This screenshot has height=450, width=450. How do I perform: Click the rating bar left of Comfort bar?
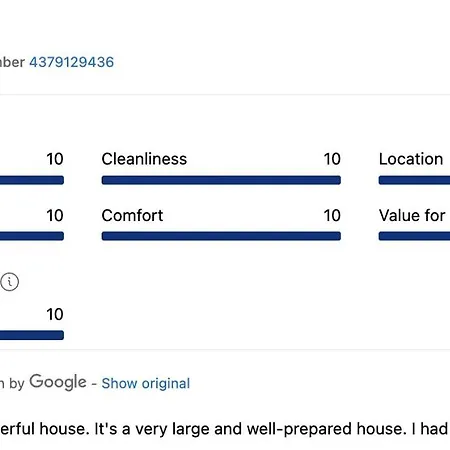coord(32,236)
